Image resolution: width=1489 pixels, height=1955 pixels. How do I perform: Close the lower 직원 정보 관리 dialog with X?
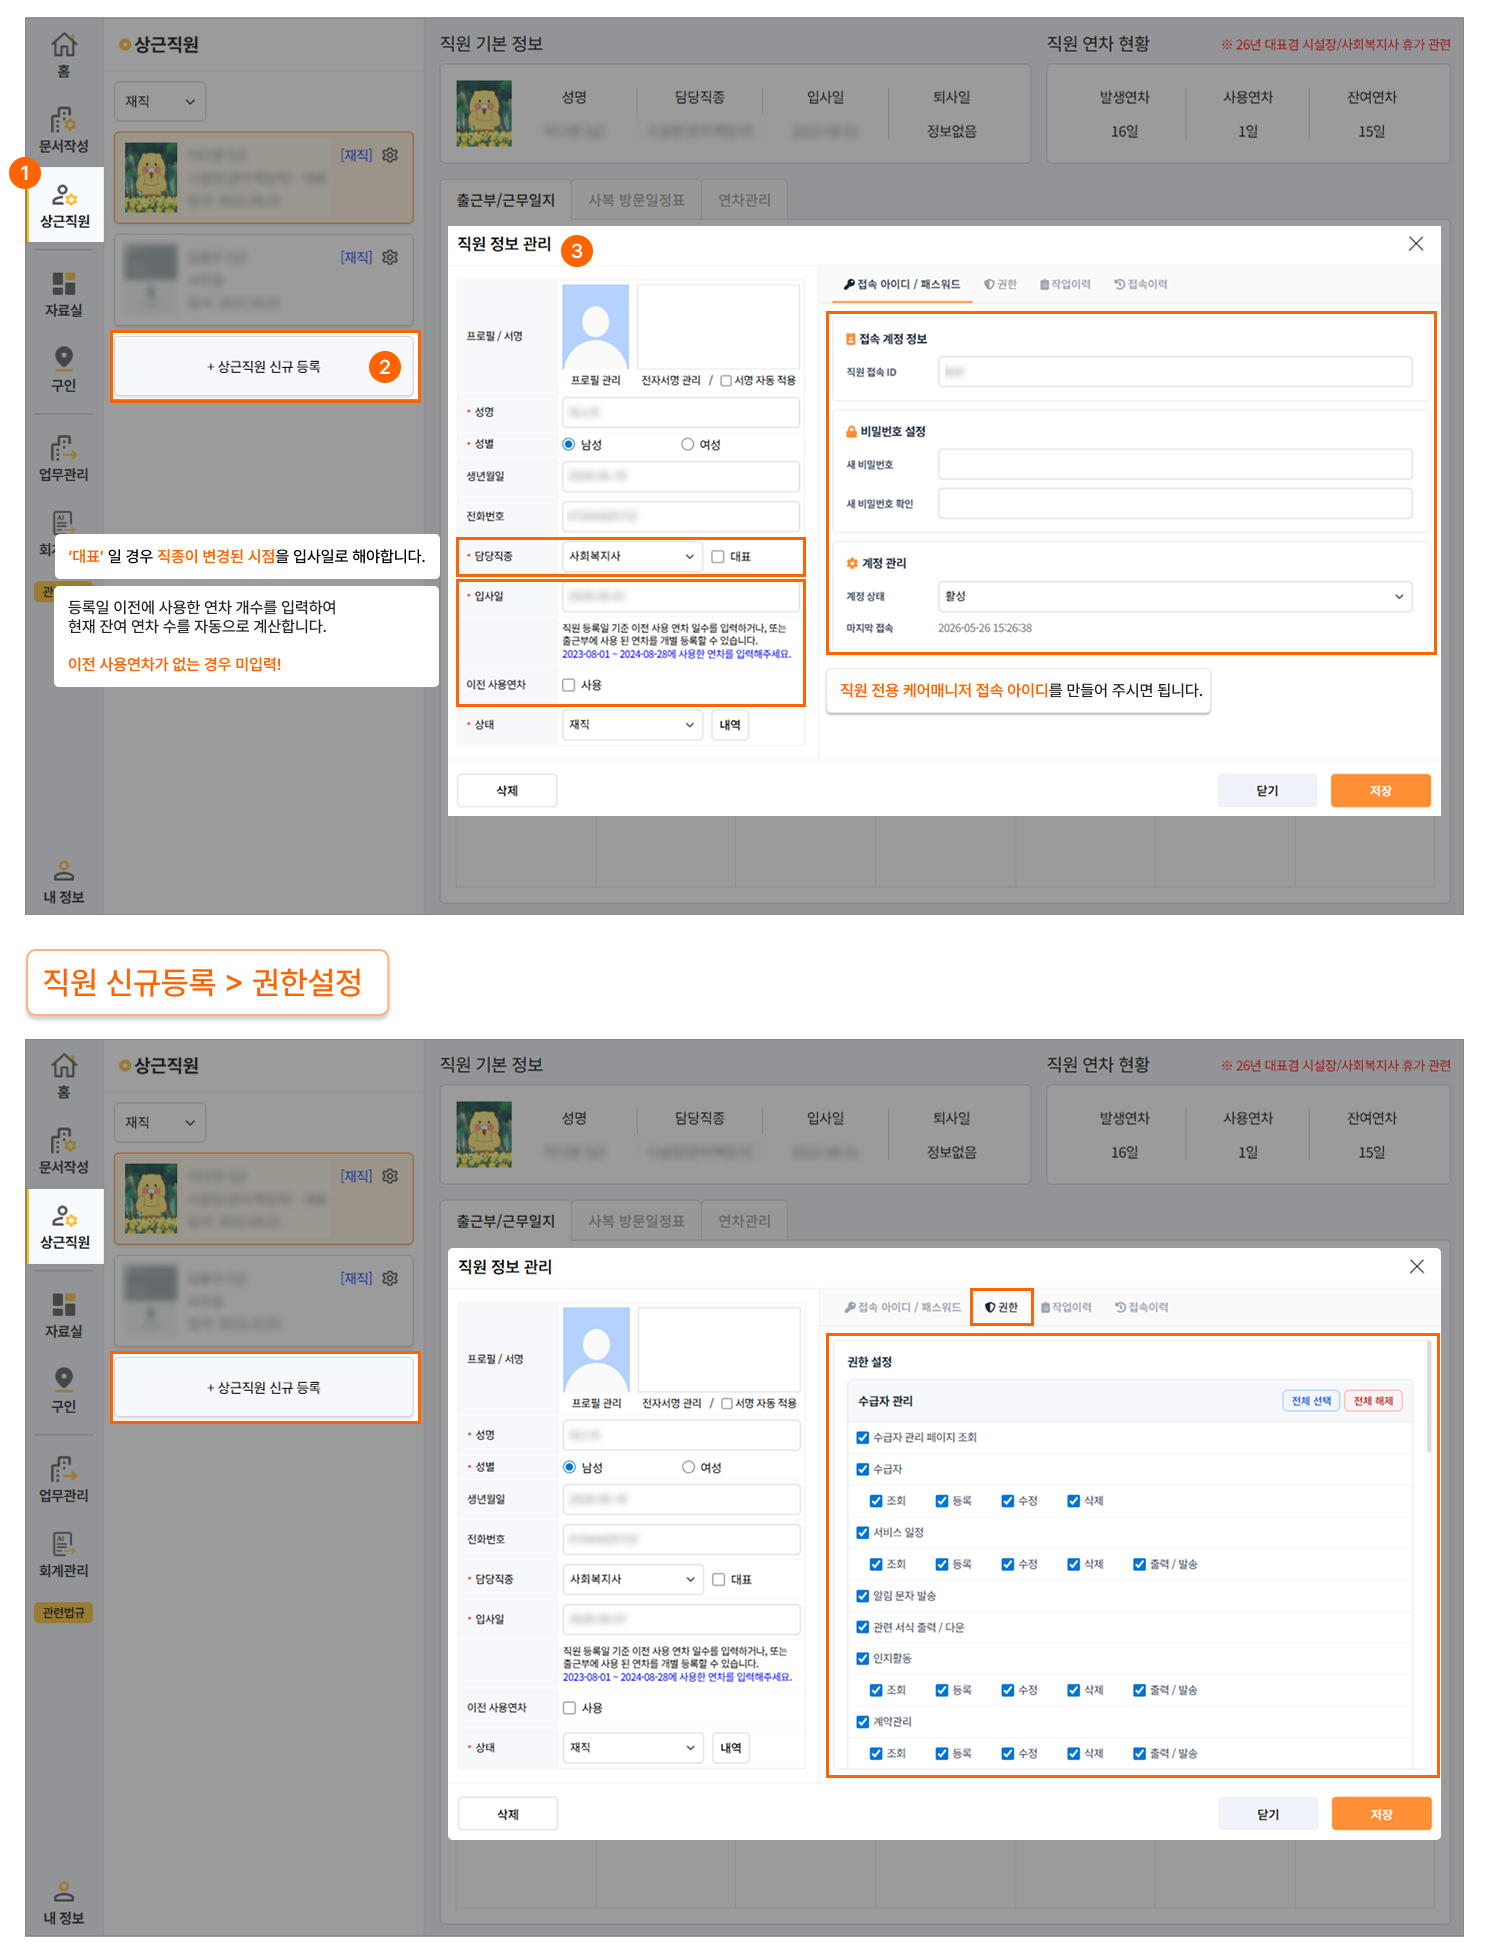coord(1417,1267)
